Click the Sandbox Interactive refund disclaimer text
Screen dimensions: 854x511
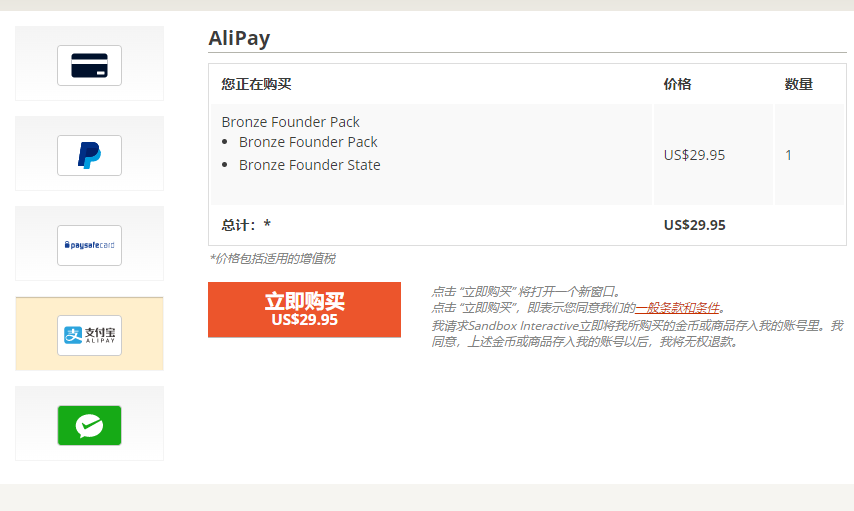[637, 333]
